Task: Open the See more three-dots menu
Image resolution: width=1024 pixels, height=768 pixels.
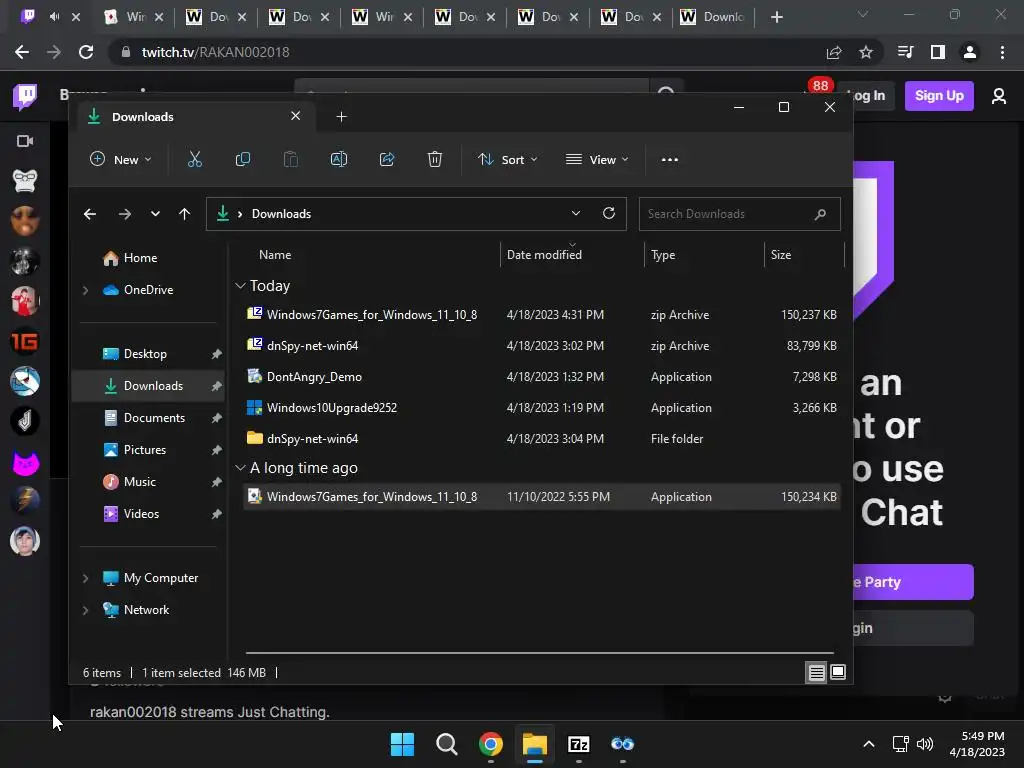Action: 669,159
